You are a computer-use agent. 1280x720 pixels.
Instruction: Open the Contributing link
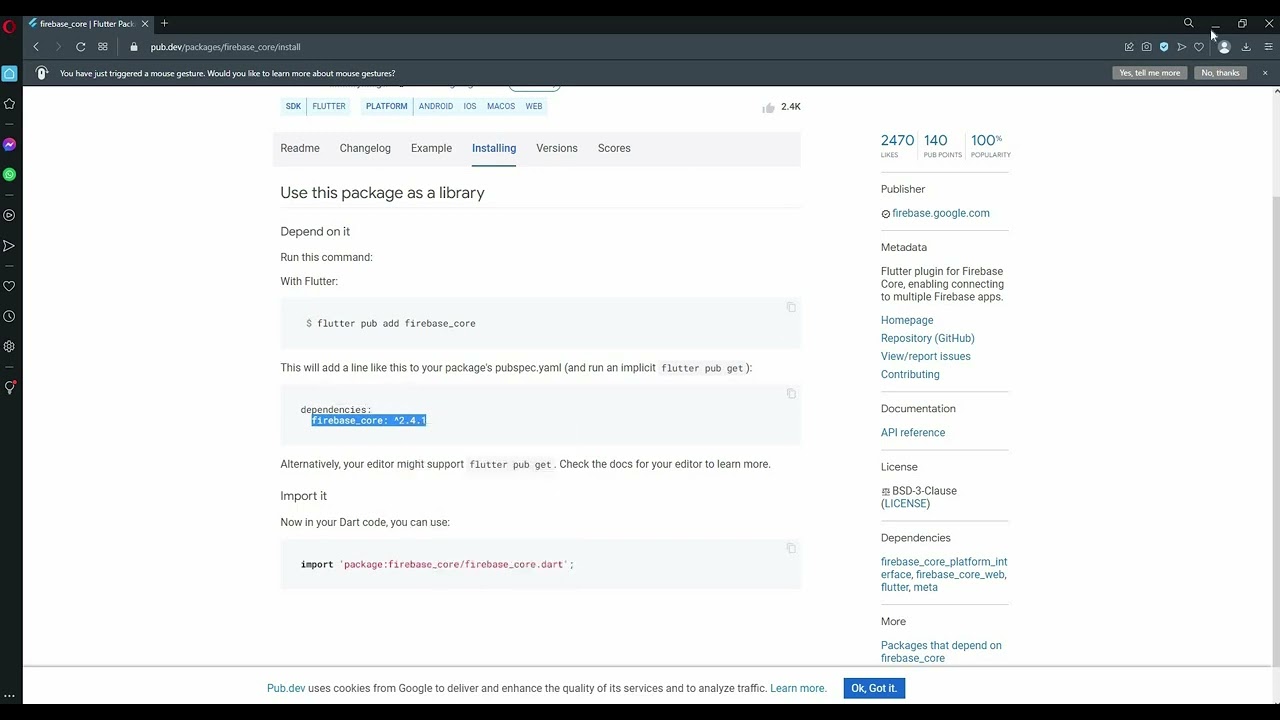pos(910,374)
